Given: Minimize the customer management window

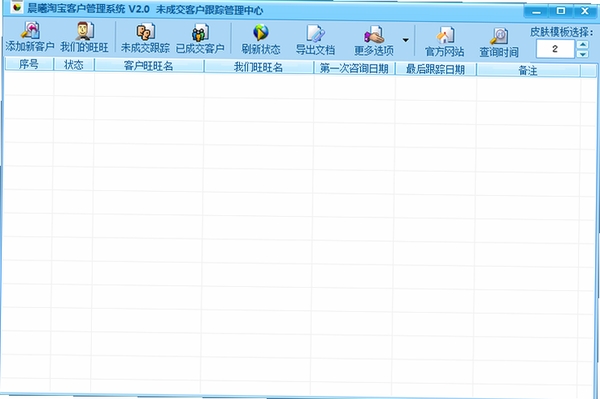Looking at the screenshot, I should (x=536, y=11).
